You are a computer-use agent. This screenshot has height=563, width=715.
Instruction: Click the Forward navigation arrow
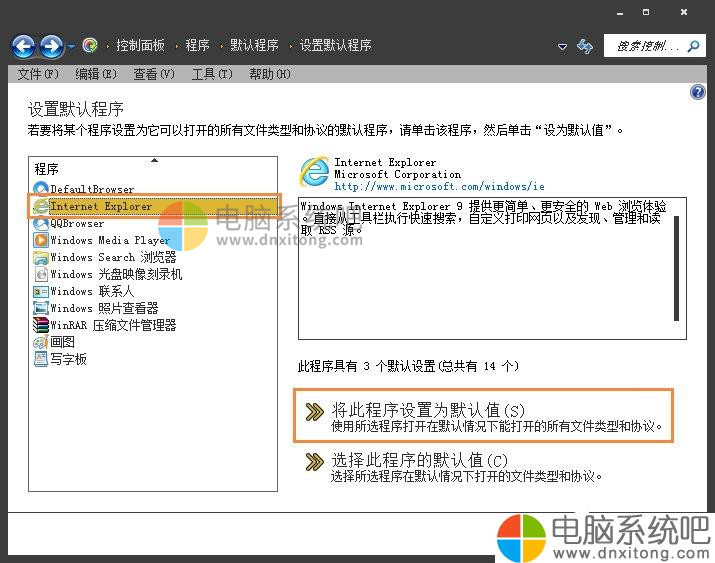(x=52, y=46)
